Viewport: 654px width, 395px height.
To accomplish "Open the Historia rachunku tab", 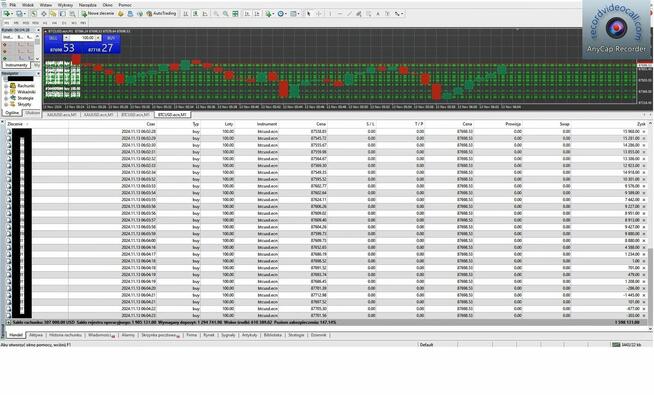I will tap(65, 335).
